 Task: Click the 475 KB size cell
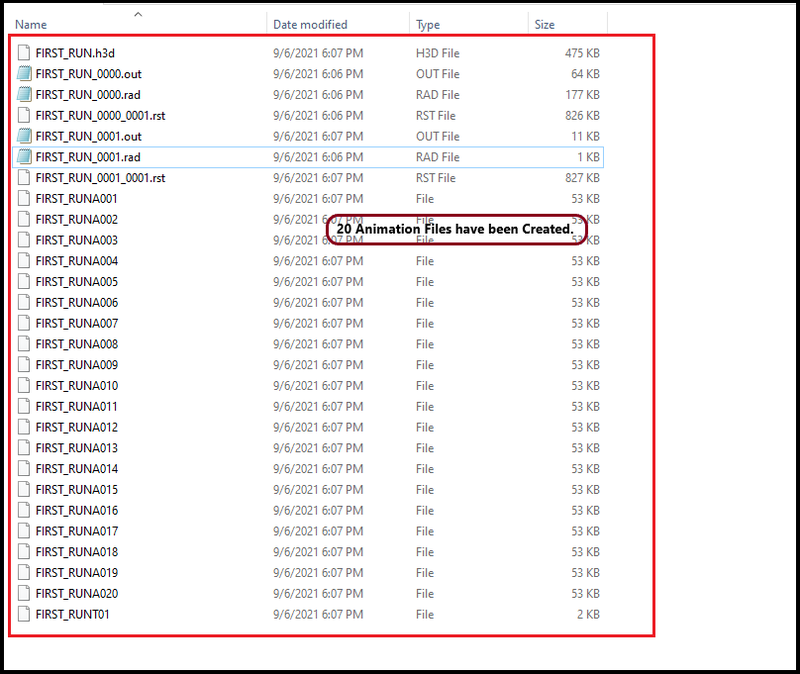pyautogui.click(x=582, y=53)
